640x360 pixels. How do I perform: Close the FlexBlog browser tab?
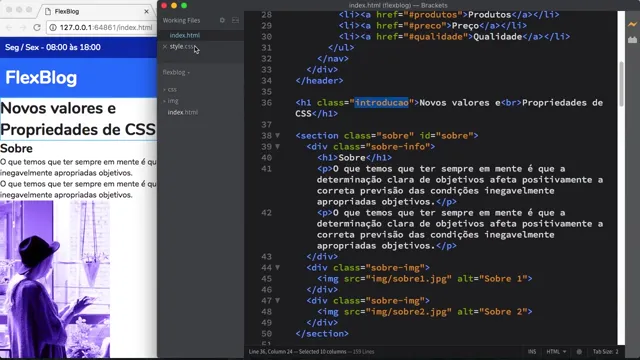pos(147,11)
